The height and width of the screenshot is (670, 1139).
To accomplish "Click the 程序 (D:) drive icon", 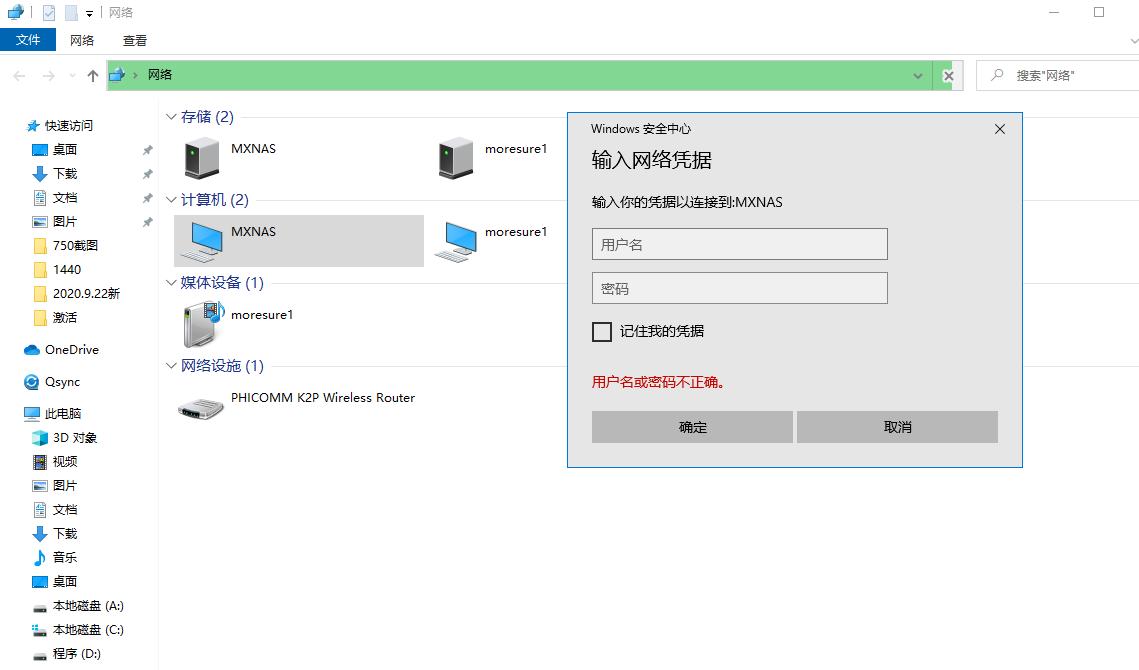I will tap(40, 655).
